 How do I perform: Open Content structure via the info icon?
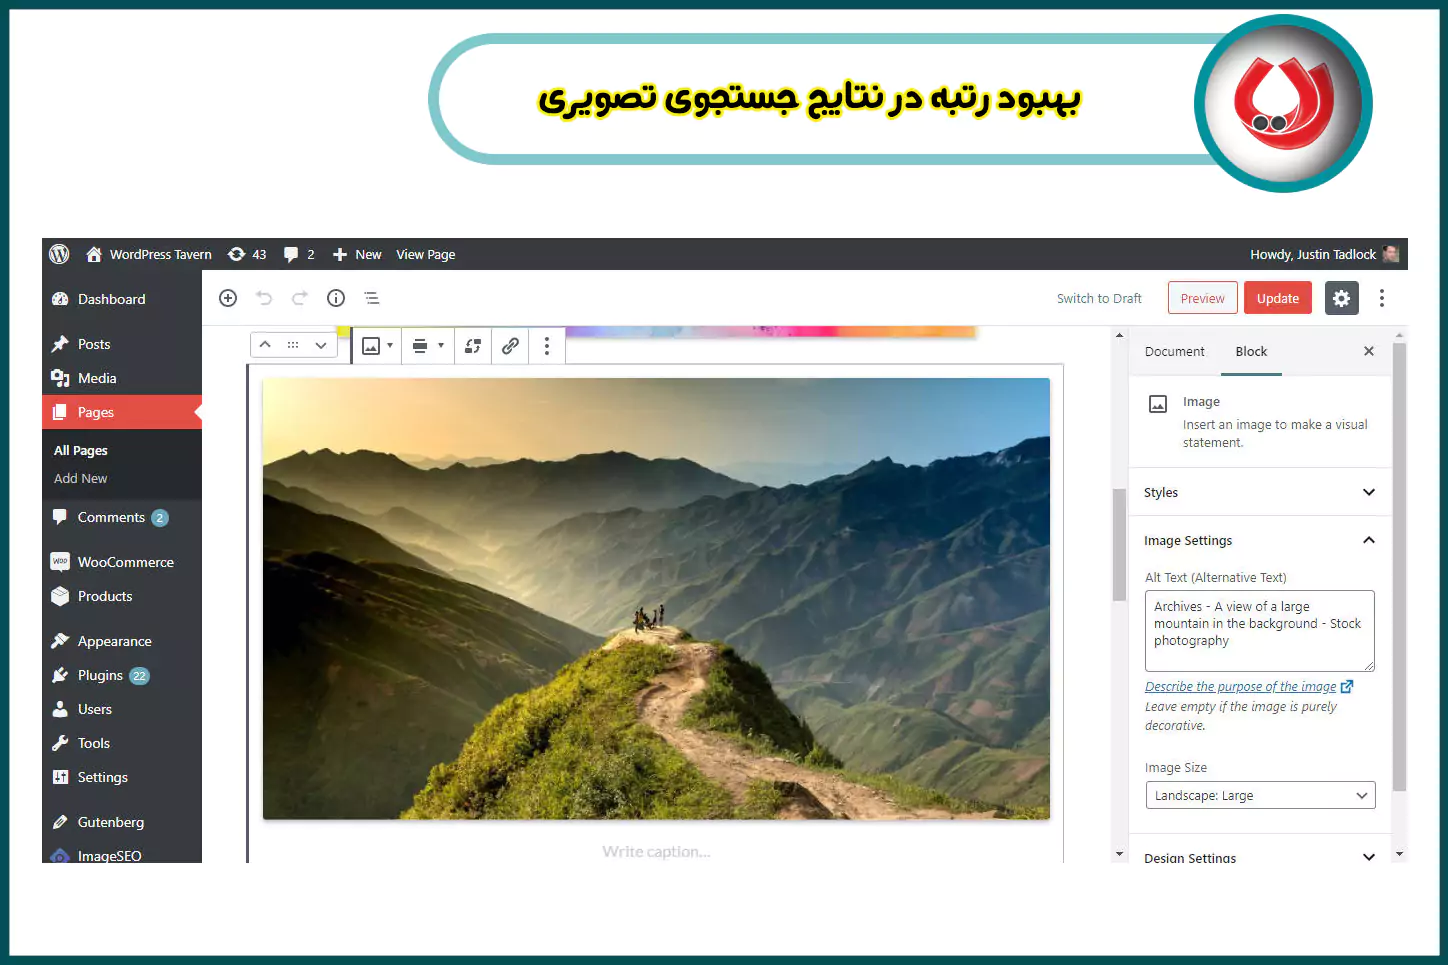[x=336, y=297]
